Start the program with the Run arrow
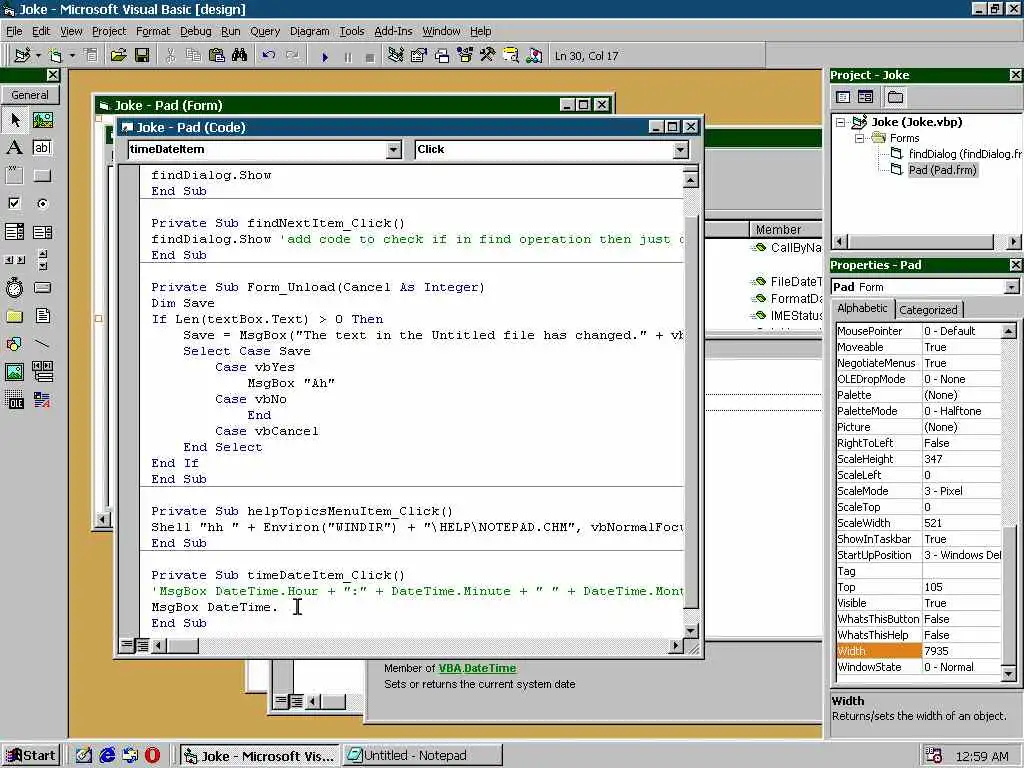The width and height of the screenshot is (1024, 768). point(325,57)
